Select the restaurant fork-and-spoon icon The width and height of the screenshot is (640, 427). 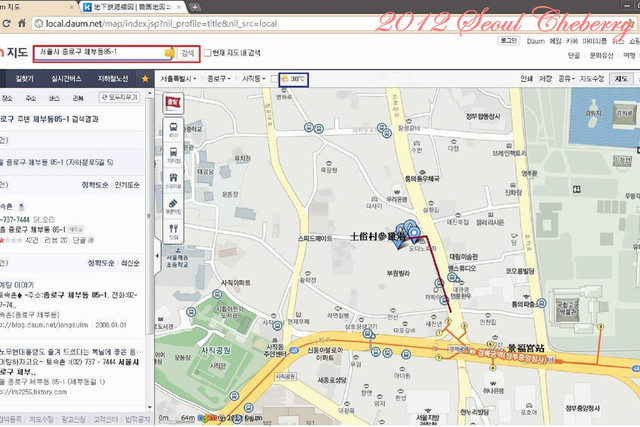point(173,231)
